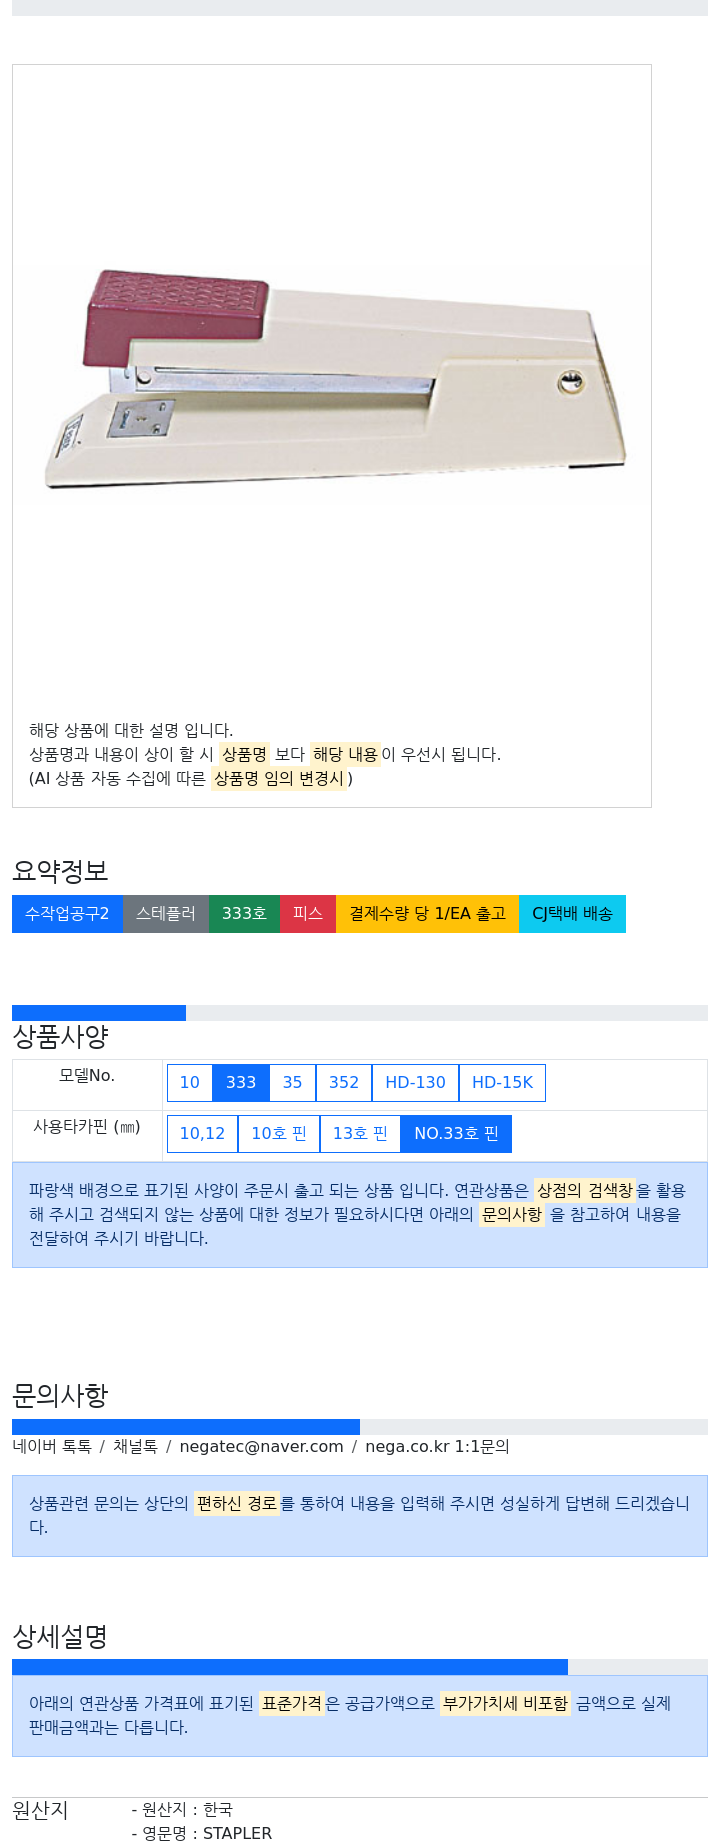Pick the 10,12 staple pin option
Screen dimensions: 720x1846
[x=202, y=1134]
